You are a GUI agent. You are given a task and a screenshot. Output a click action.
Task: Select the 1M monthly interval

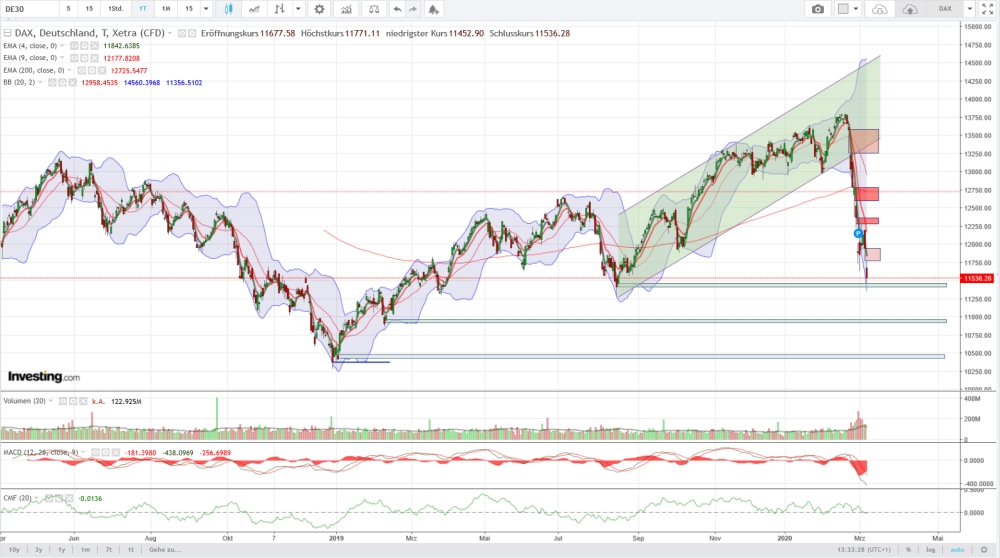pyautogui.click(x=166, y=9)
